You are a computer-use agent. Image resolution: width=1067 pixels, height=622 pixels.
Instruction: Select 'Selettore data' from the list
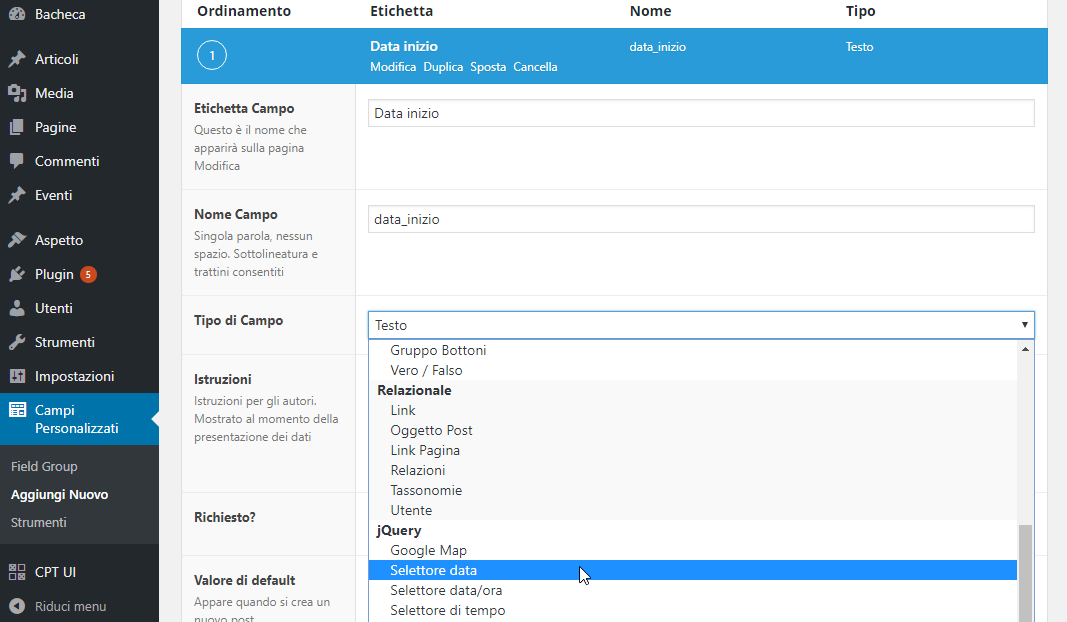coord(433,570)
